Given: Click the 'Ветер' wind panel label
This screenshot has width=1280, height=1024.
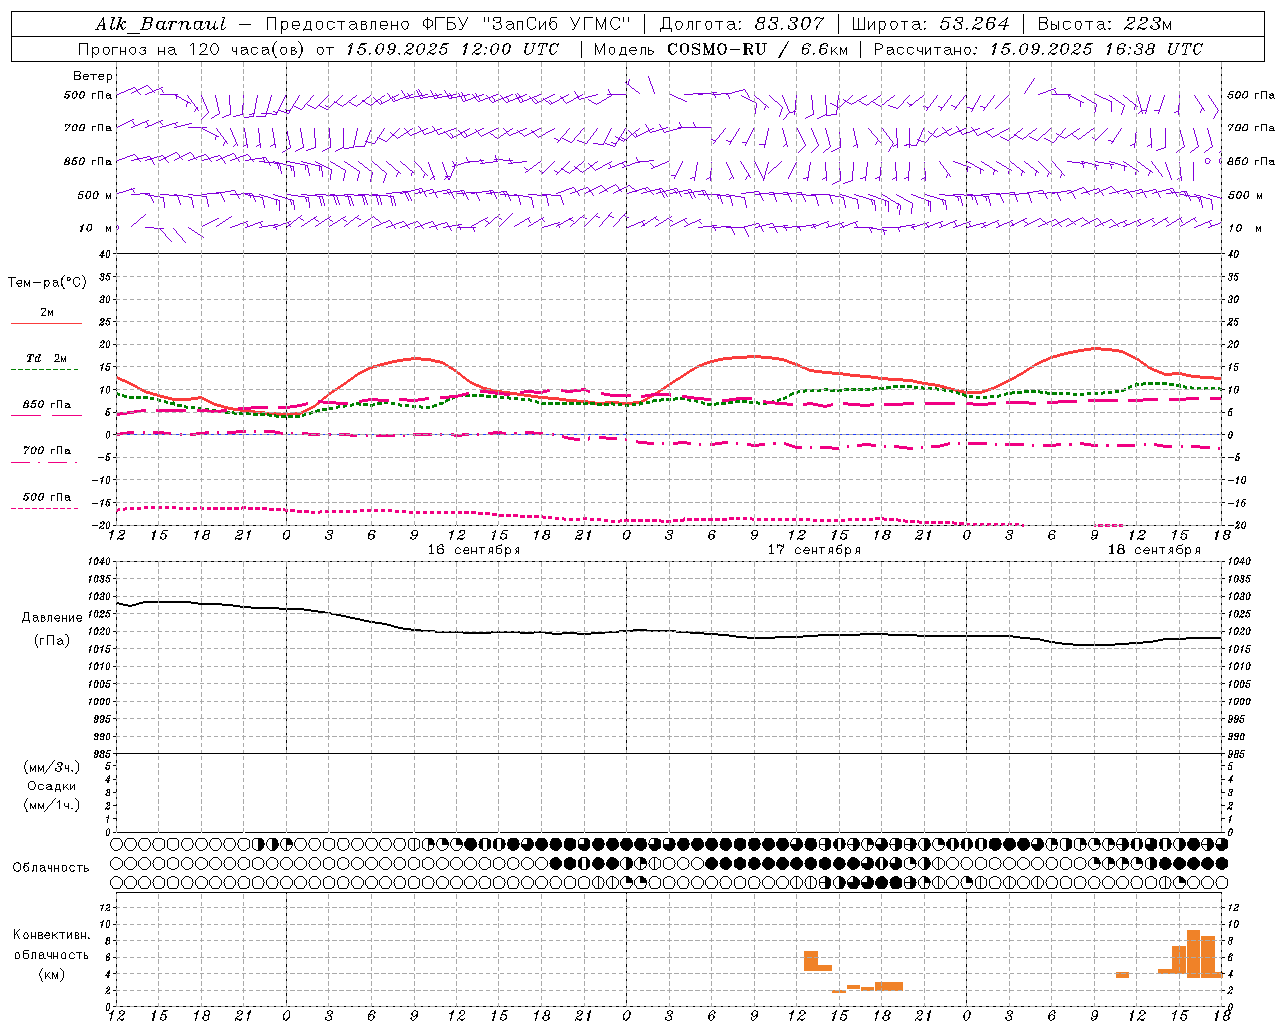Looking at the screenshot, I should tap(93, 76).
